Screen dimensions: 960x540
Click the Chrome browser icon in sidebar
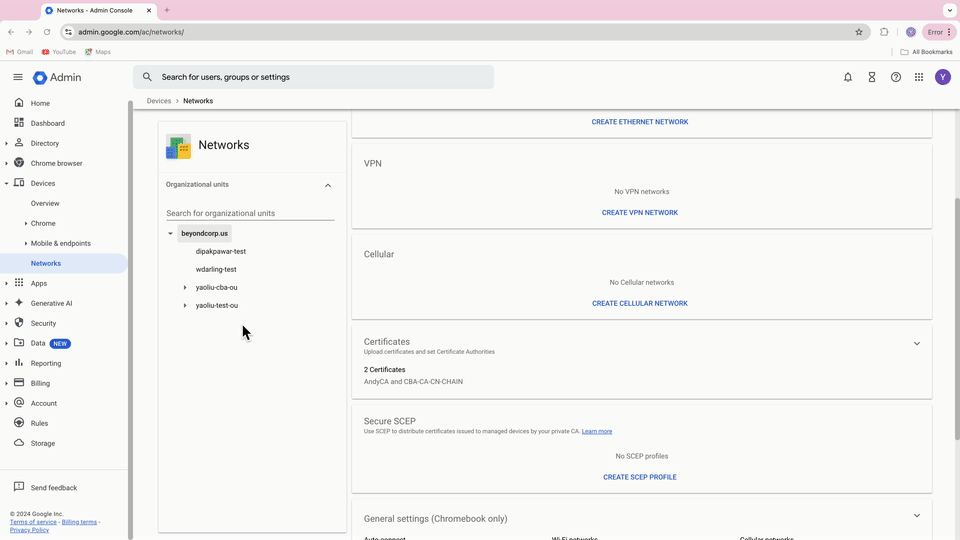pos(19,163)
